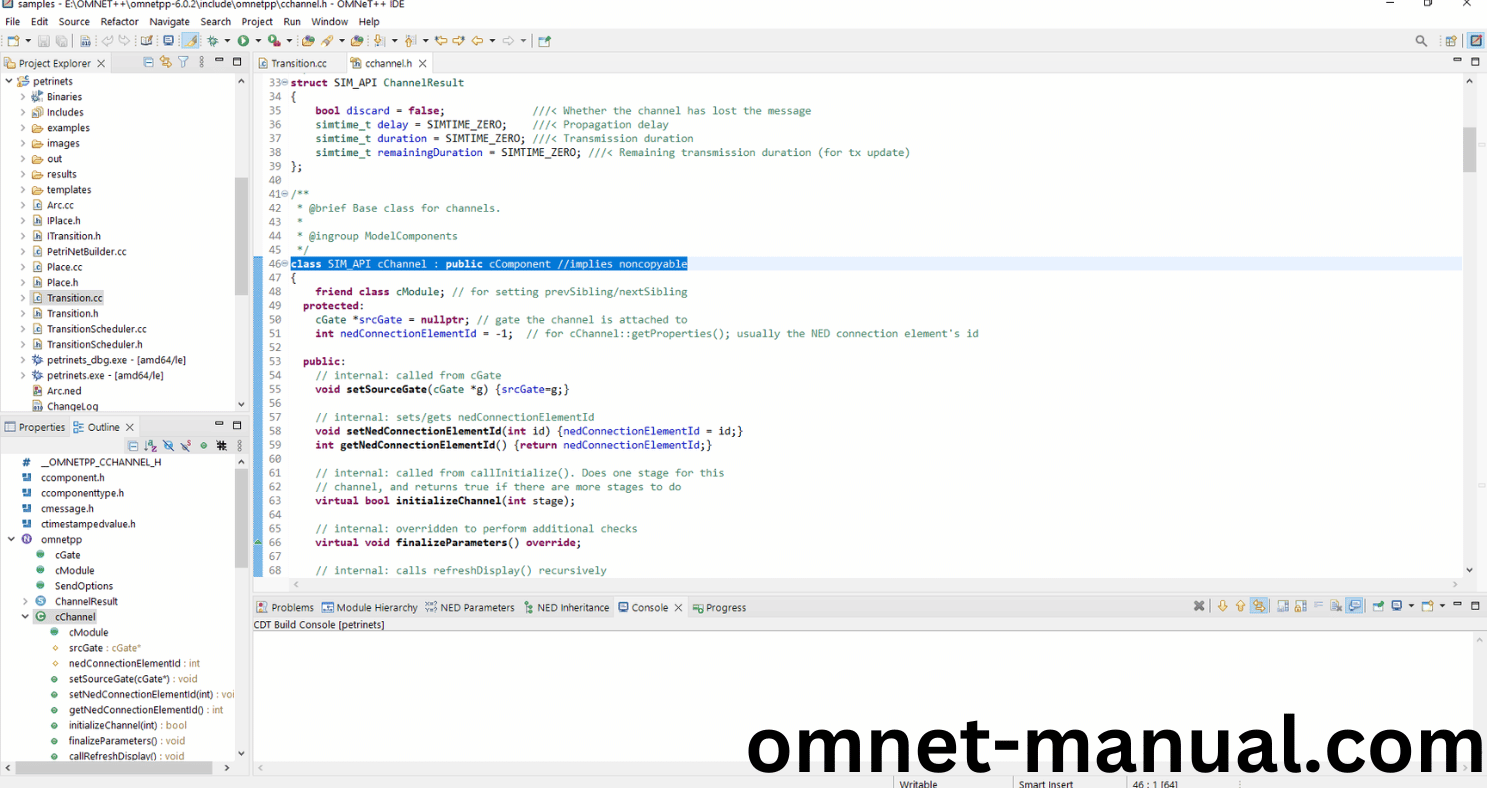Image resolution: width=1487 pixels, height=788 pixels.
Task: Click the Debug bug icon in toolbar
Action: pos(212,41)
